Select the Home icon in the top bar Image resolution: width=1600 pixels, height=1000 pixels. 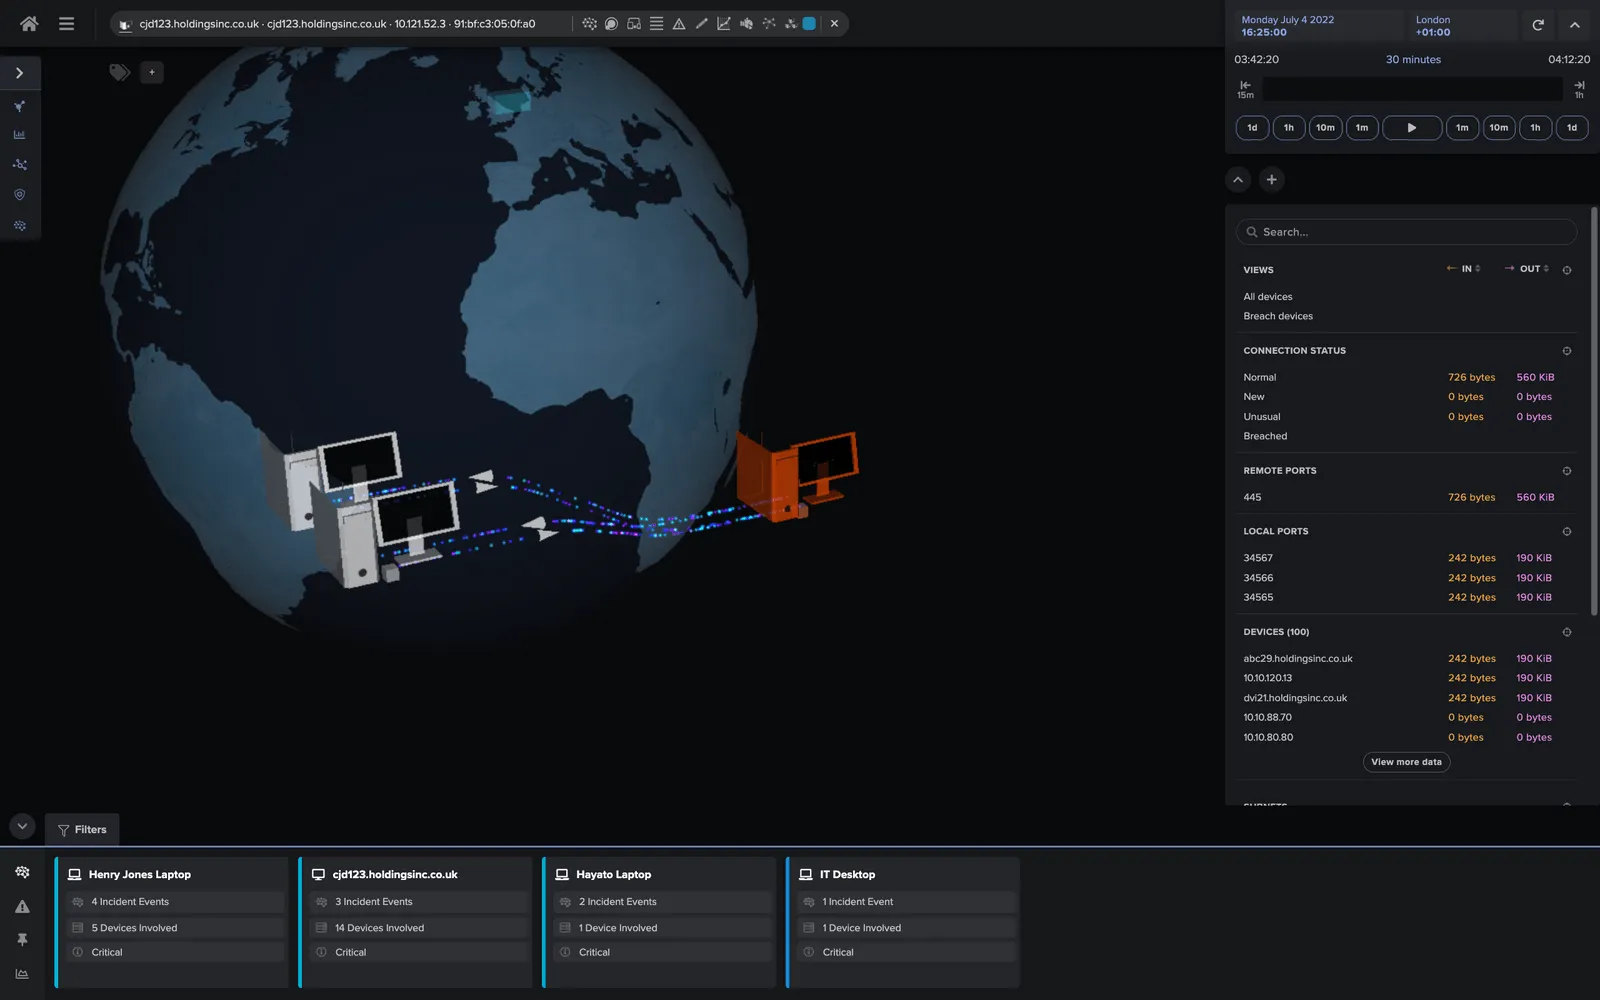point(29,23)
